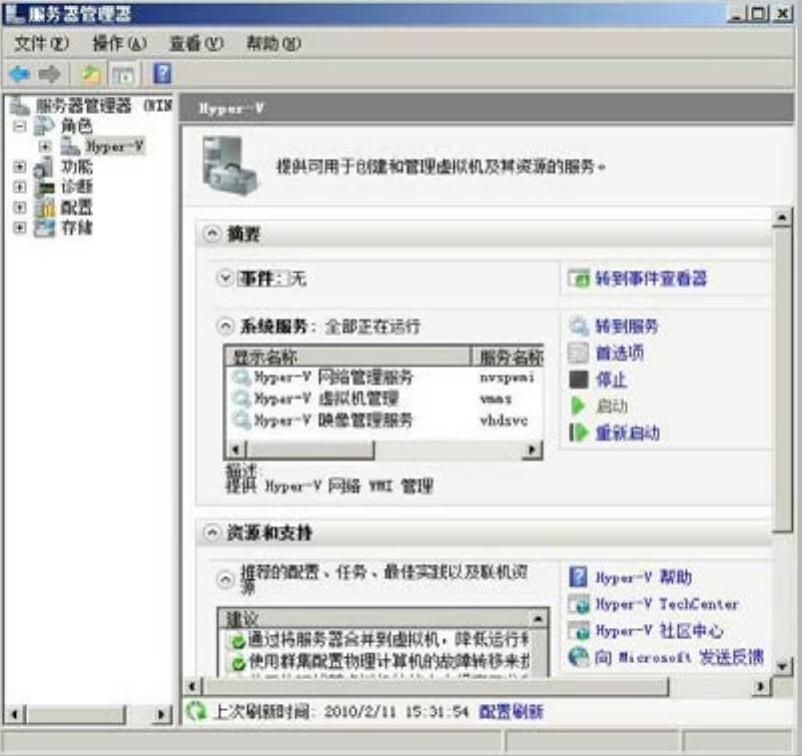Select the 服务器管理器 root node icon
This screenshot has height=756, width=802.
click(20, 106)
